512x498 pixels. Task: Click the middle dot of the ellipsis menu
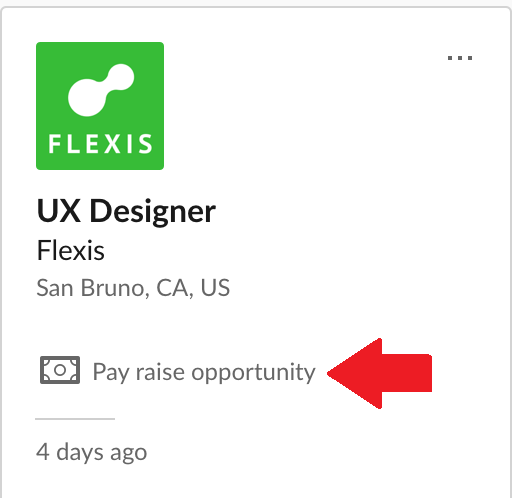[460, 58]
